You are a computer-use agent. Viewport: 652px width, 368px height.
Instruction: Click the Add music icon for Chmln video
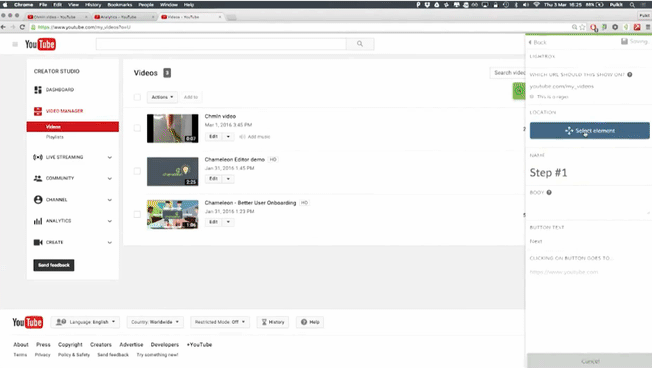[x=242, y=137]
